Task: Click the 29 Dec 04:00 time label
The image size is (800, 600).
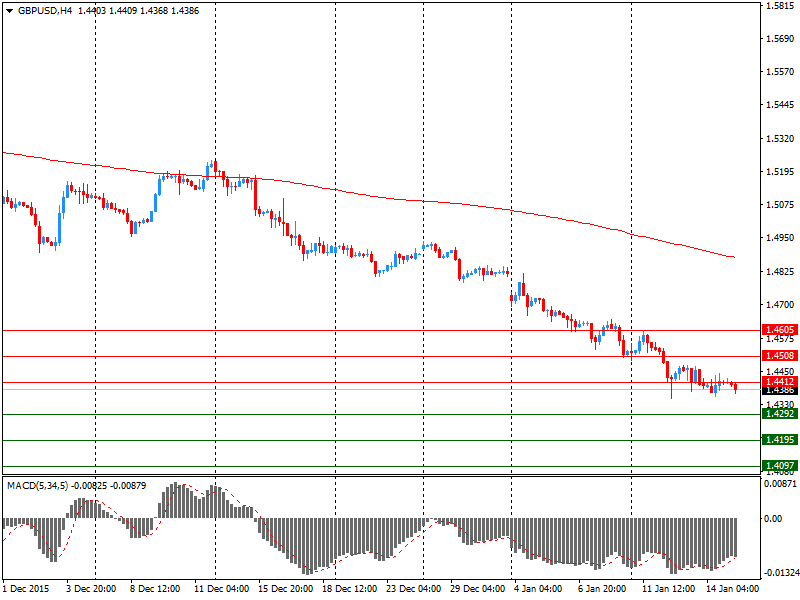Action: tap(478, 589)
